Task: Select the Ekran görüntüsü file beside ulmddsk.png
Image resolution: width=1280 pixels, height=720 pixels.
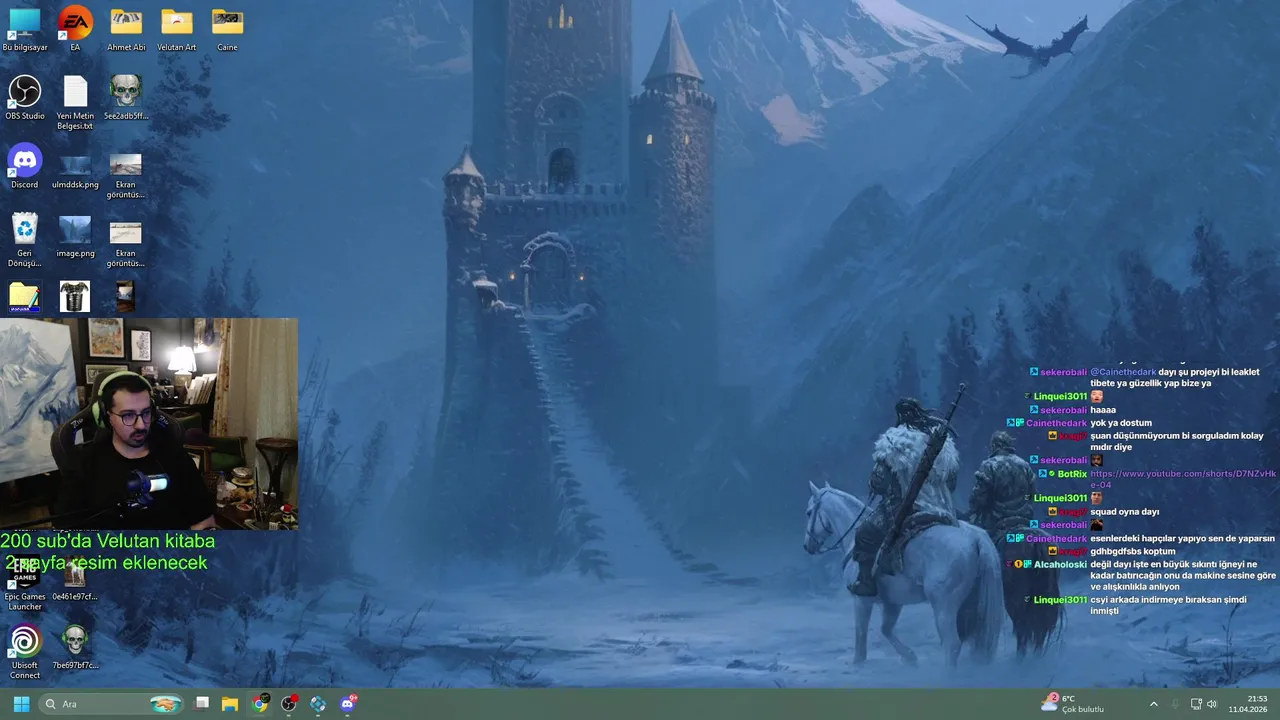Action: click(x=126, y=176)
